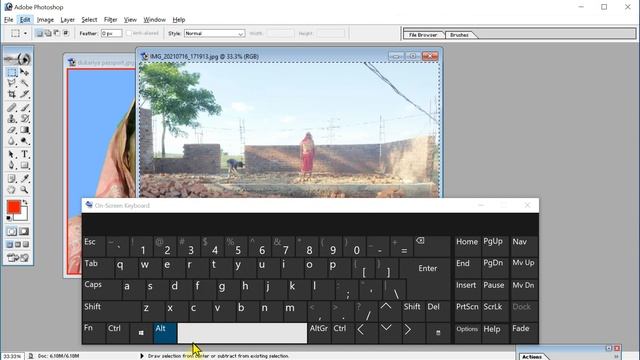Switch to Quick Mask mode
The height and width of the screenshot is (360, 640).
(x=24, y=231)
